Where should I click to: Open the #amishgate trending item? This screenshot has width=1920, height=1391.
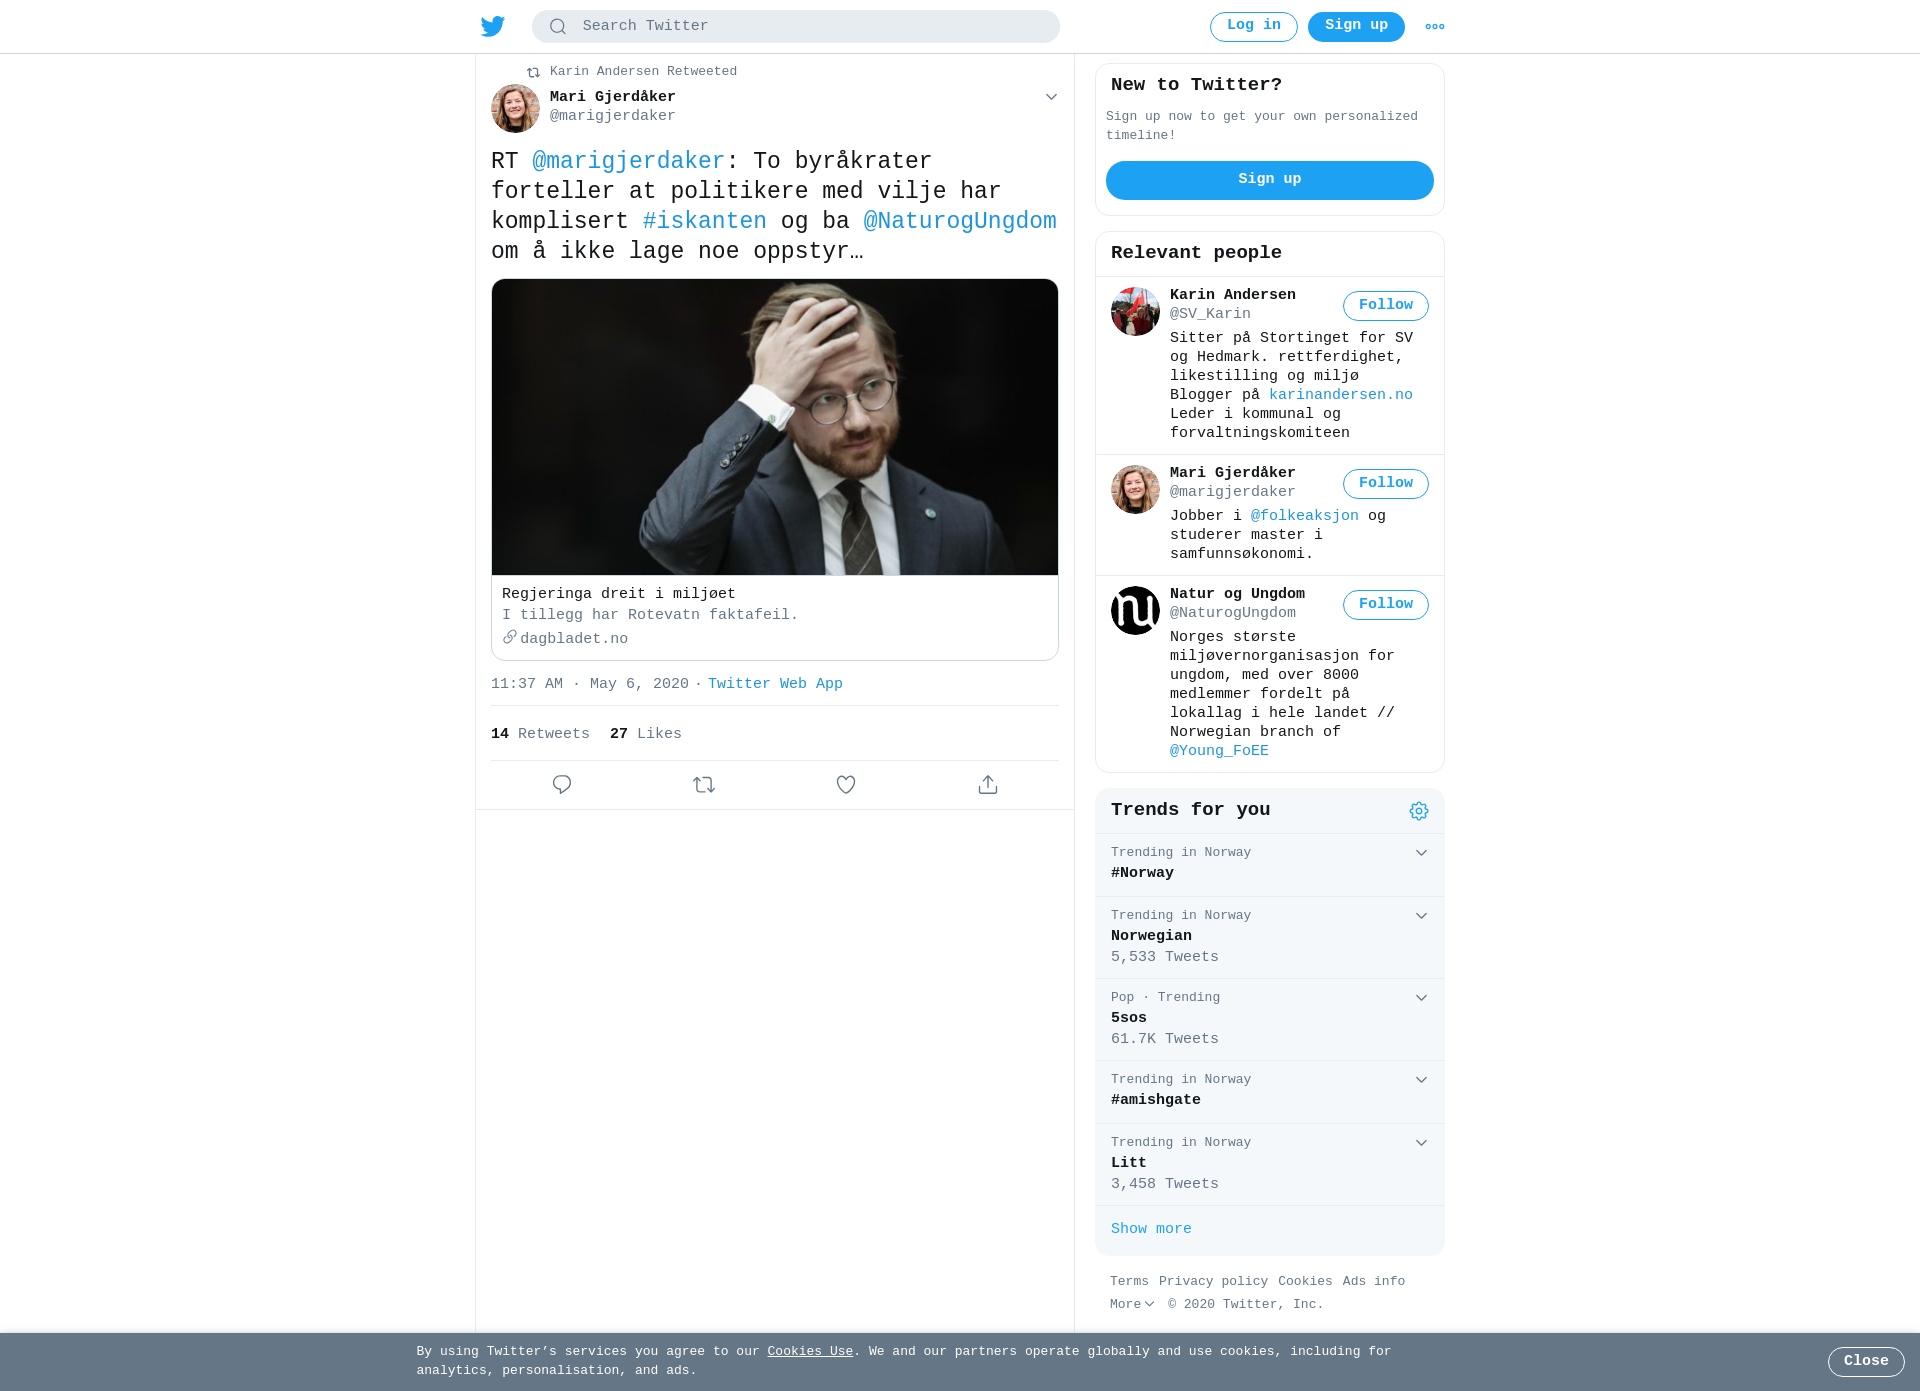(x=1270, y=1092)
